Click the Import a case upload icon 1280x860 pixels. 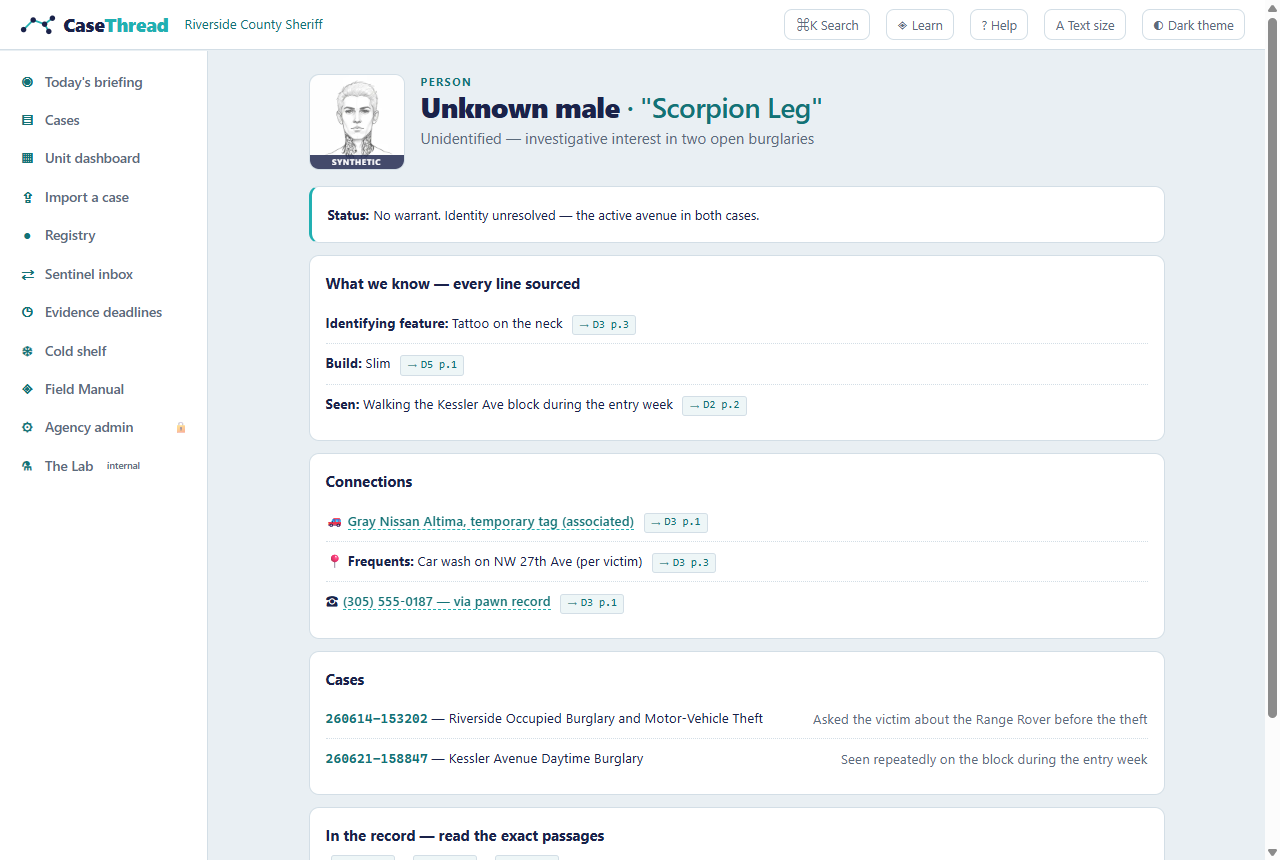pyautogui.click(x=27, y=197)
